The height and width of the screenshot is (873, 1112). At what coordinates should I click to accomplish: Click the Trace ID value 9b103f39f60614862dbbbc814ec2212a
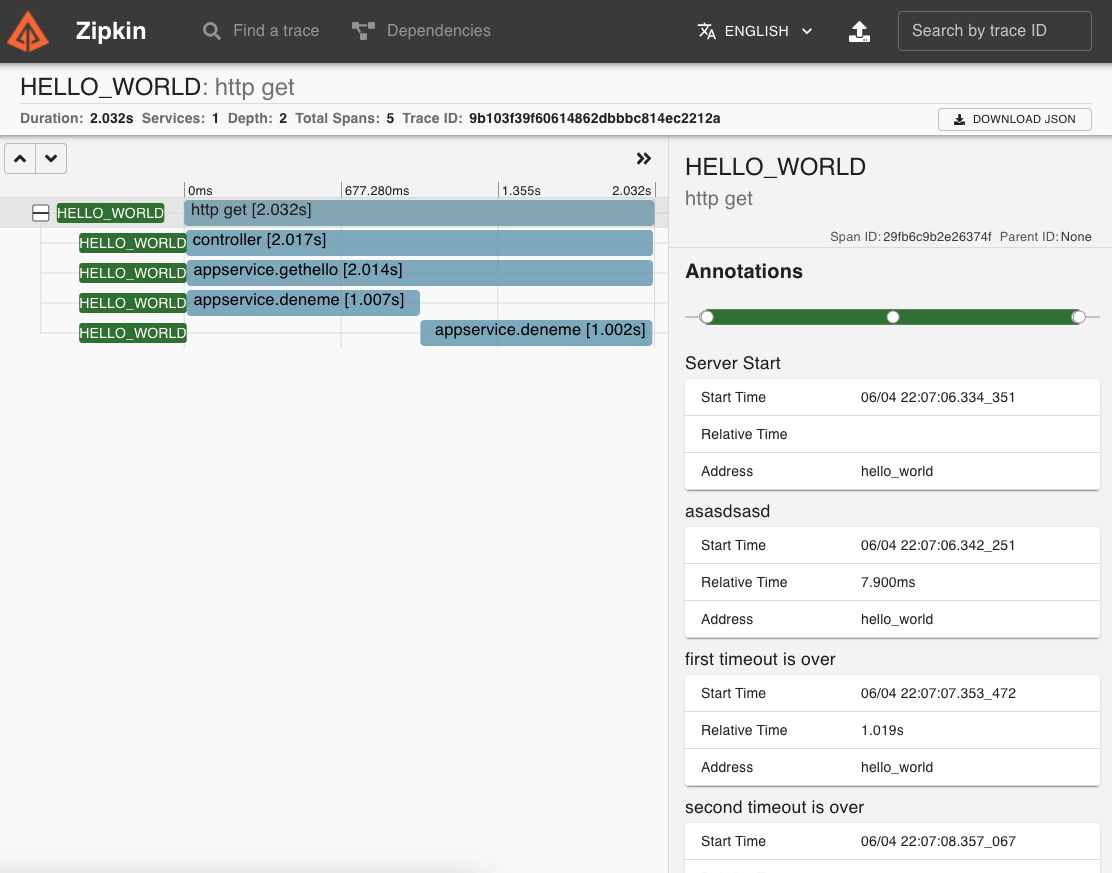tap(594, 118)
